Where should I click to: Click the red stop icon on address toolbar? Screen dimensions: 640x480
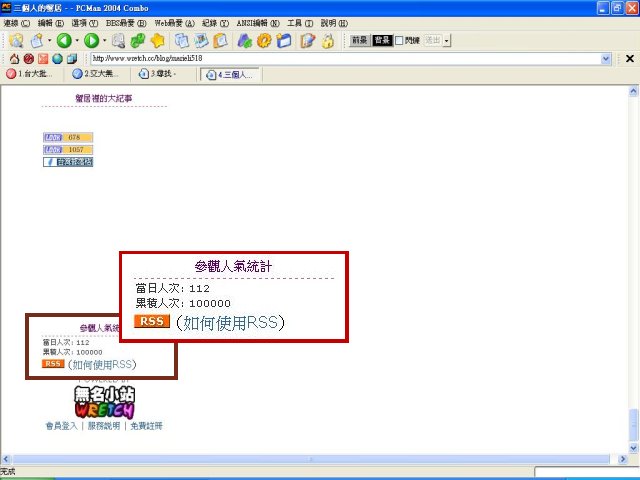coord(29,59)
